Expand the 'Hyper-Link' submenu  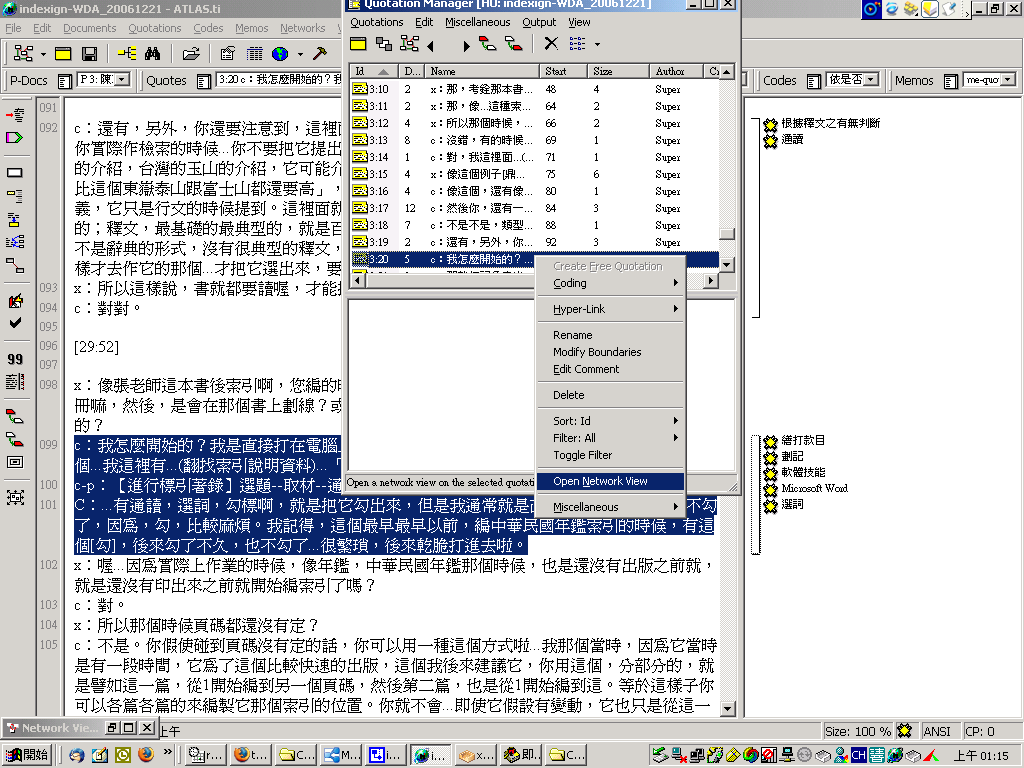point(610,310)
